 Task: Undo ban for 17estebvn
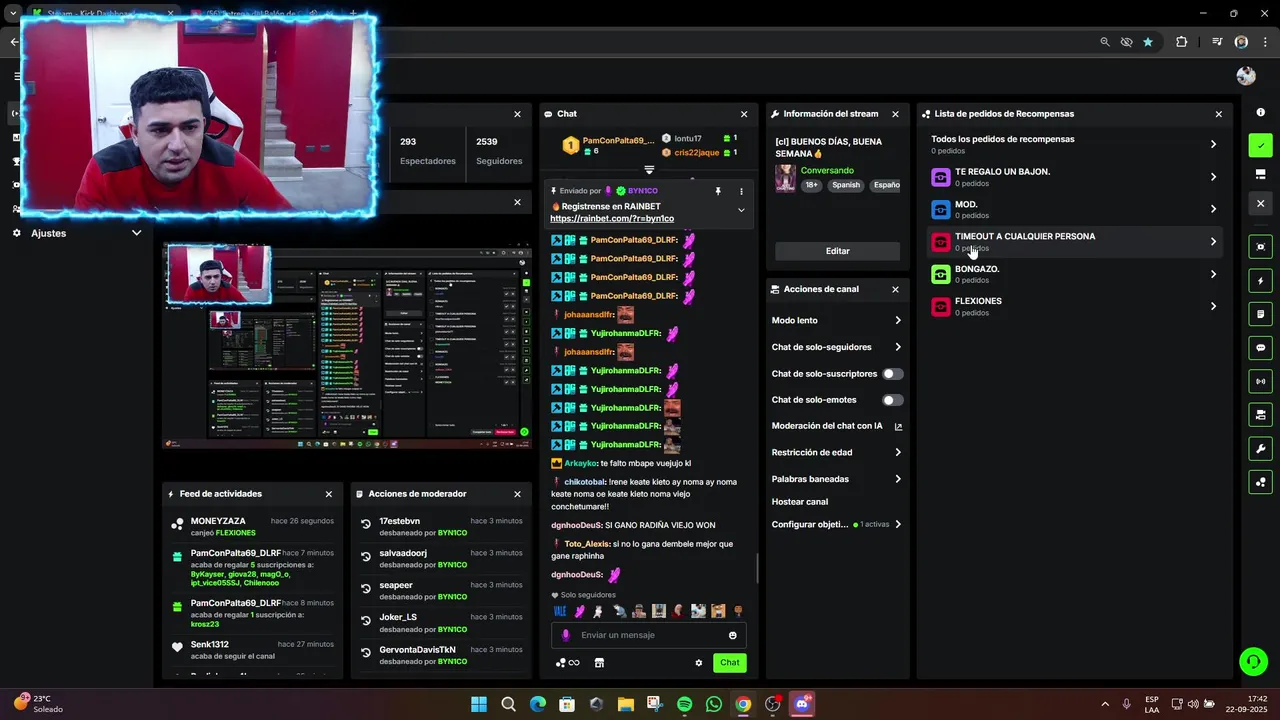pyautogui.click(x=367, y=522)
